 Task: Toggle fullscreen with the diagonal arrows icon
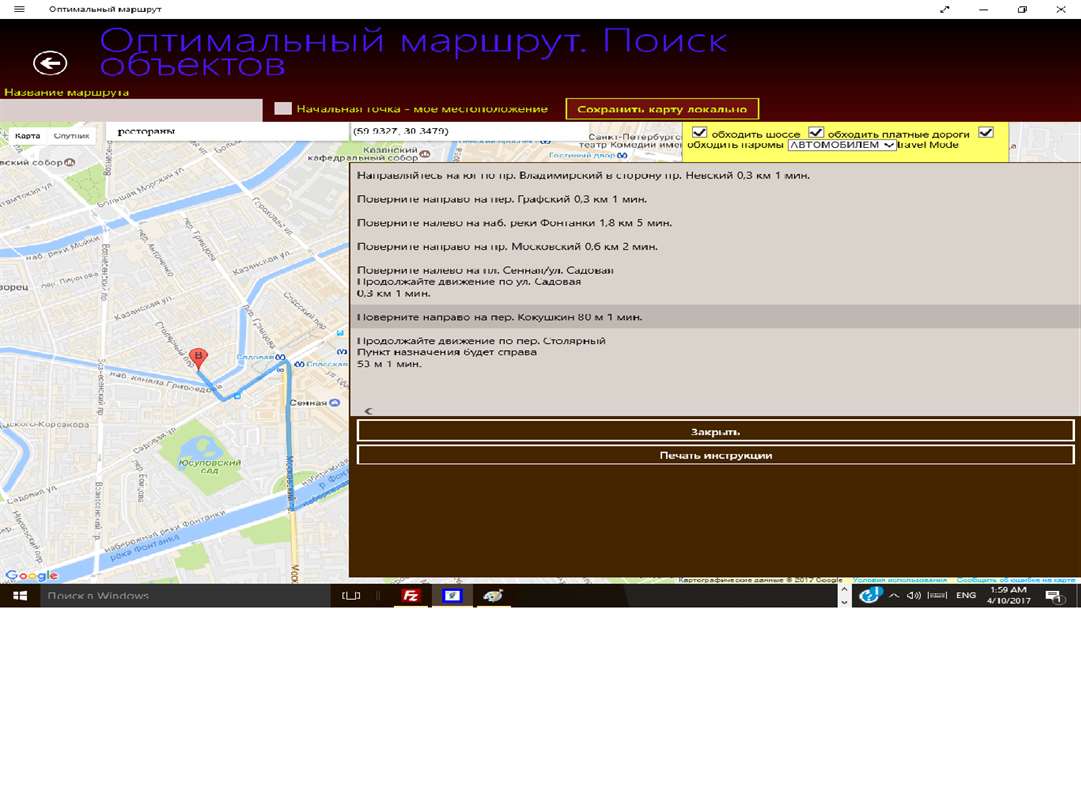pos(944,9)
